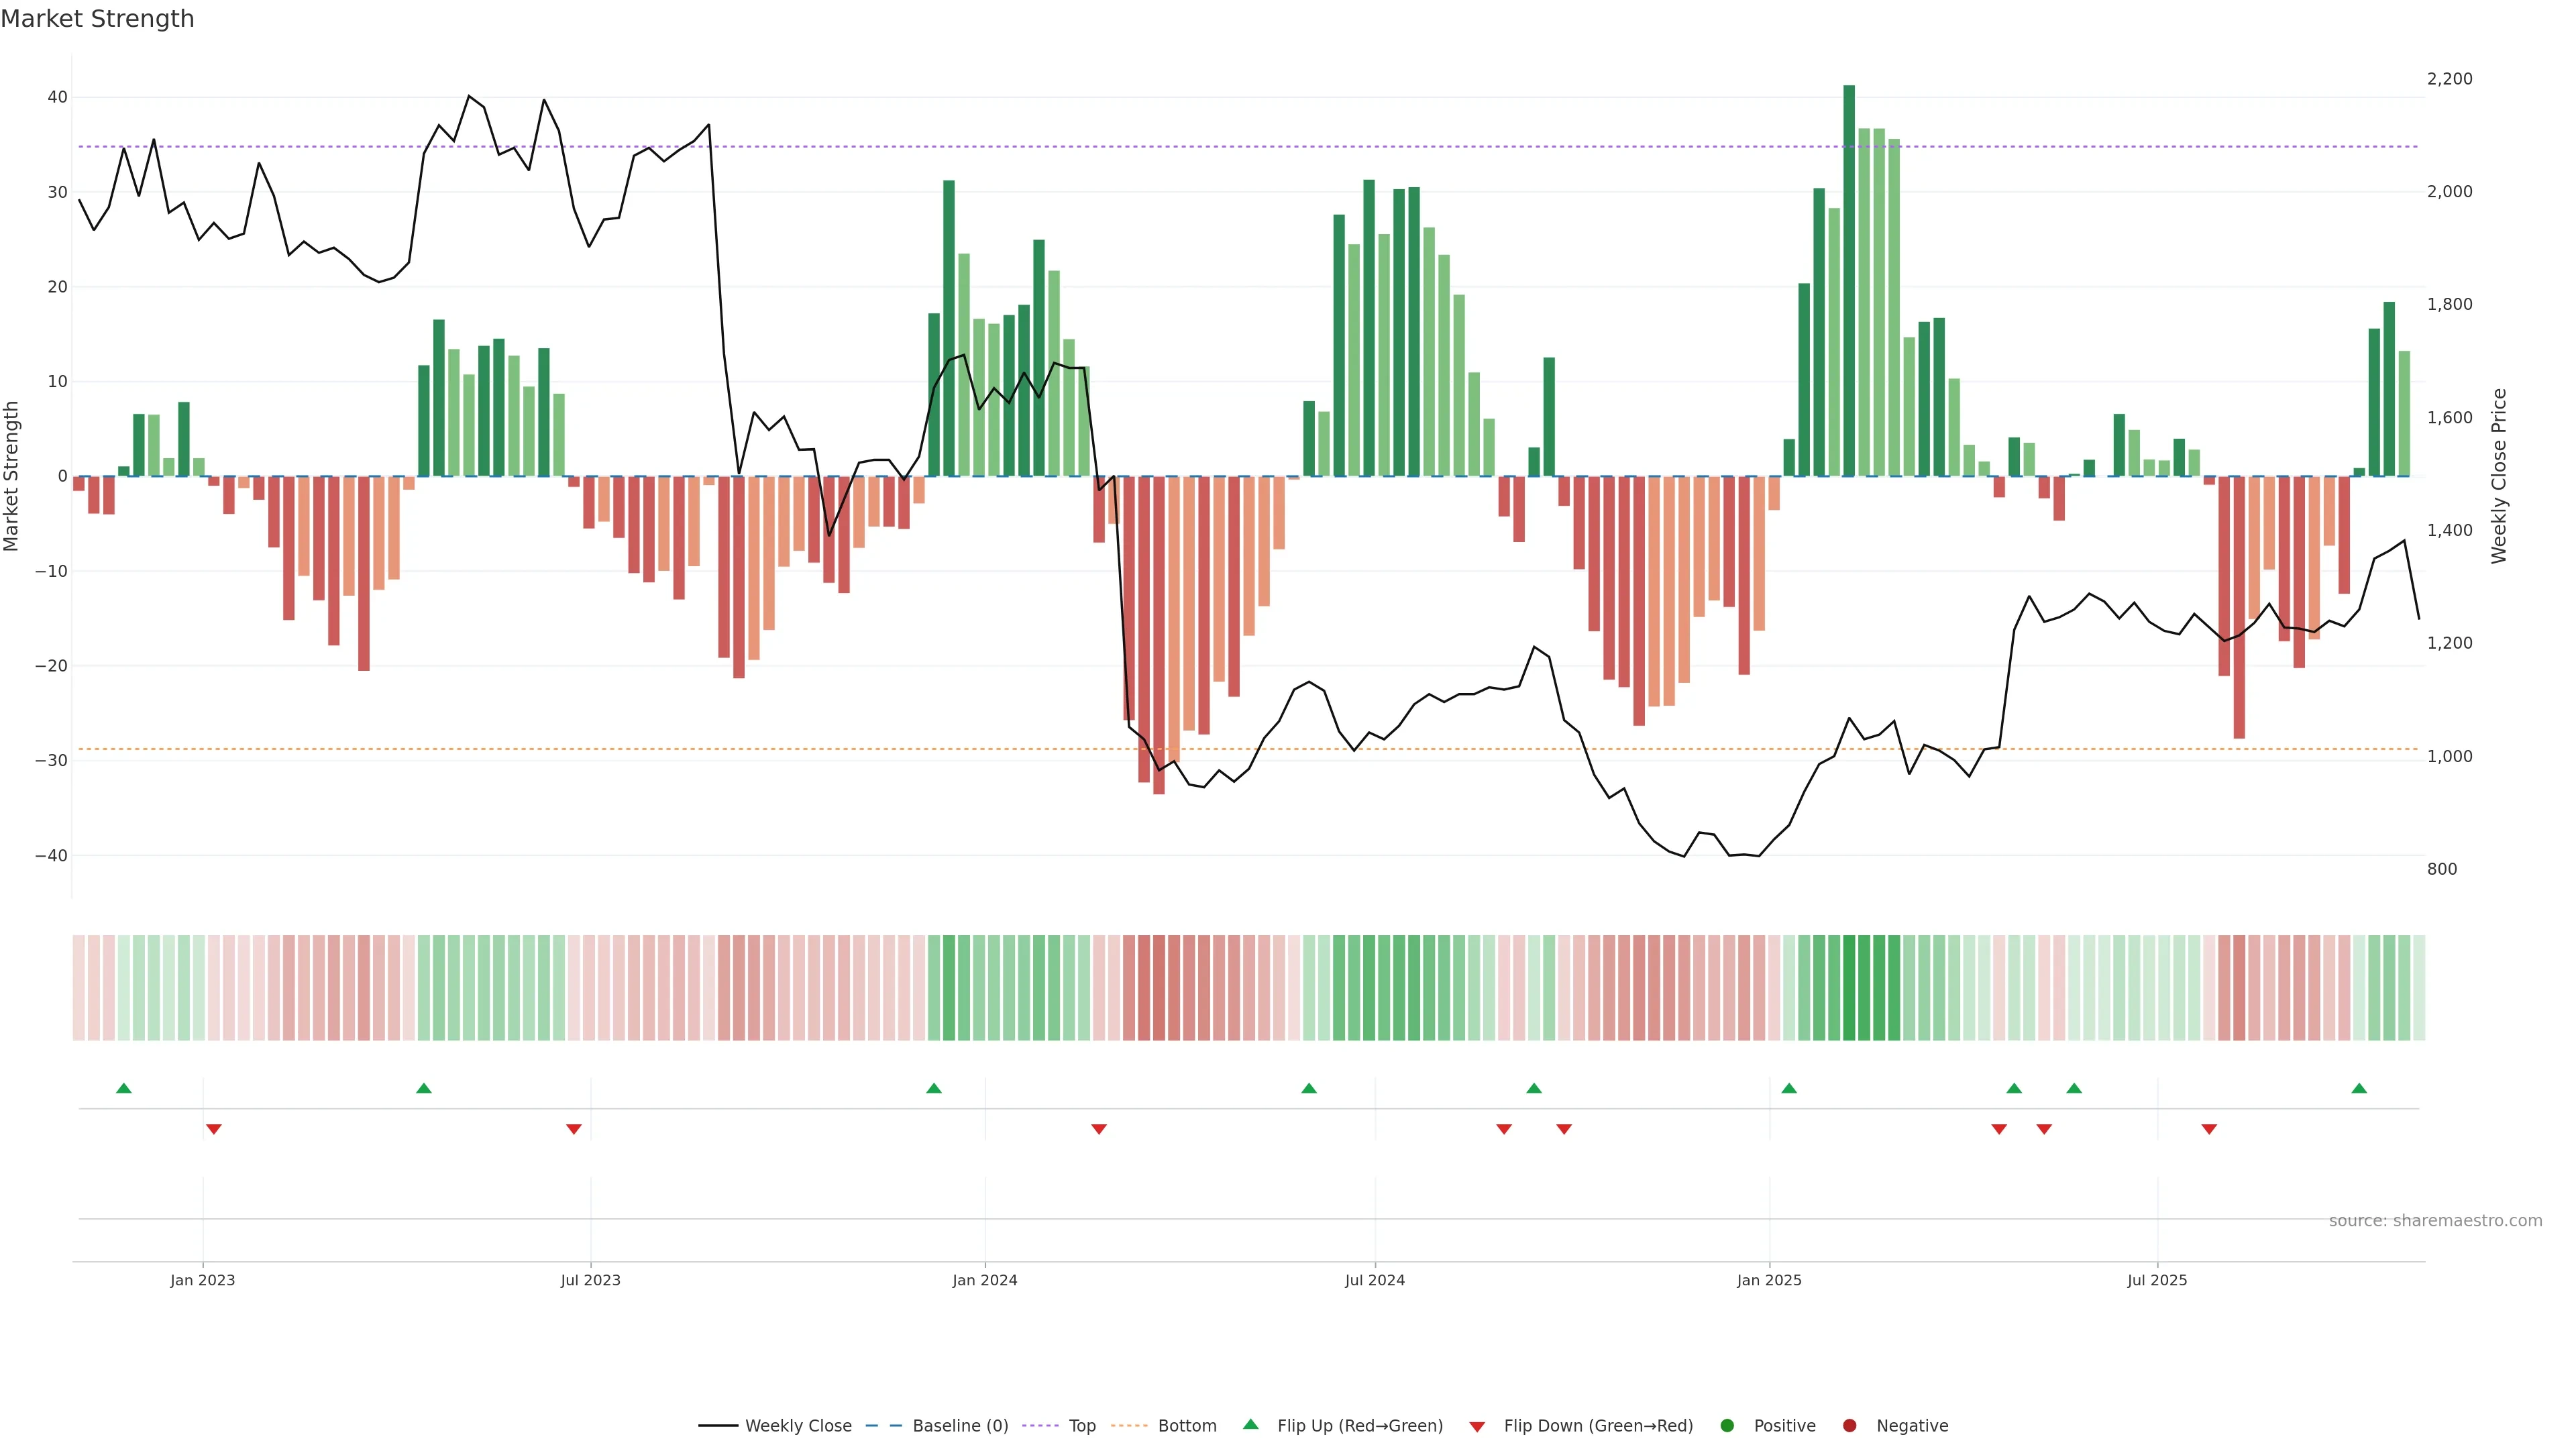Click the tallest green bar above 40

[x=1849, y=280]
